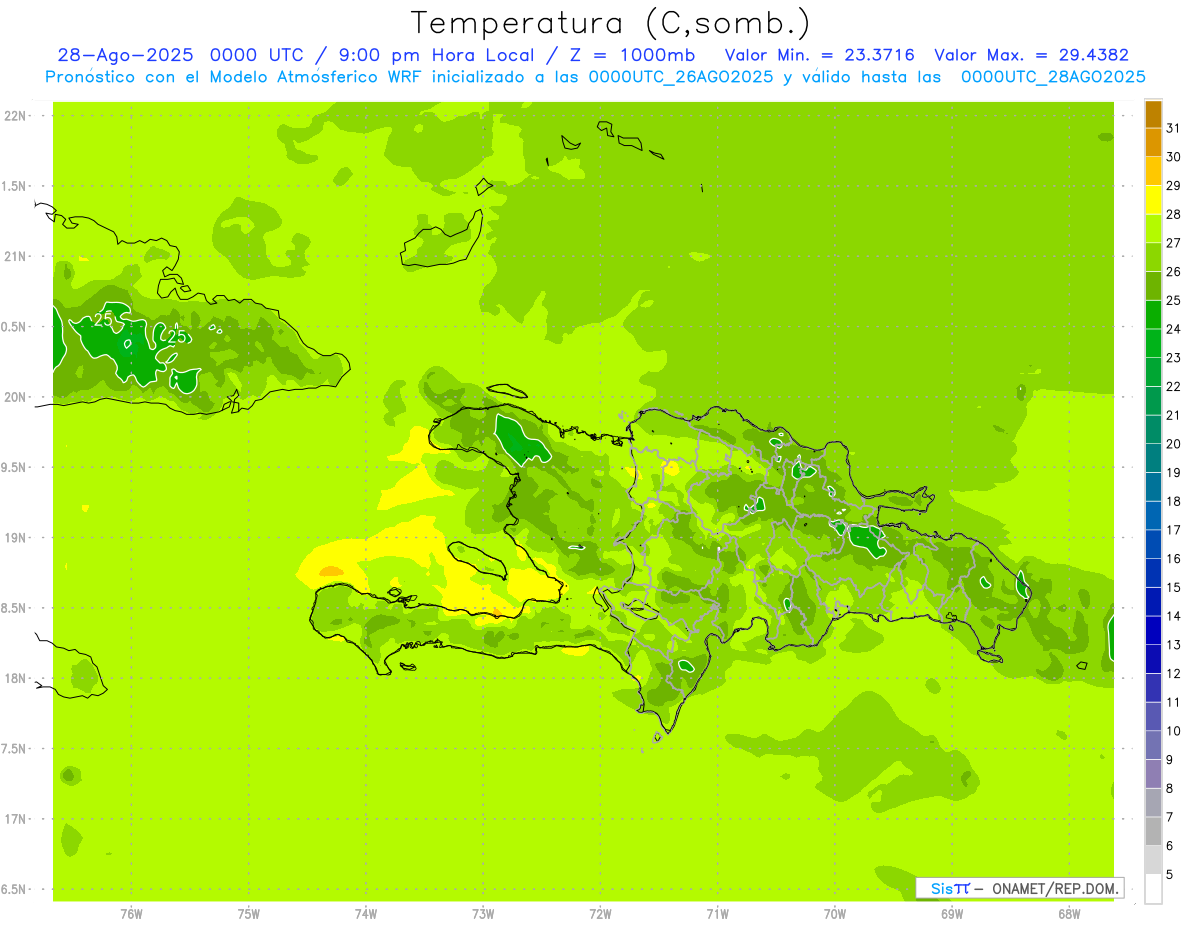The width and height of the screenshot is (1200, 927).
Task: Click the title 'Temperatura (C,somb.)'
Action: (611, 24)
